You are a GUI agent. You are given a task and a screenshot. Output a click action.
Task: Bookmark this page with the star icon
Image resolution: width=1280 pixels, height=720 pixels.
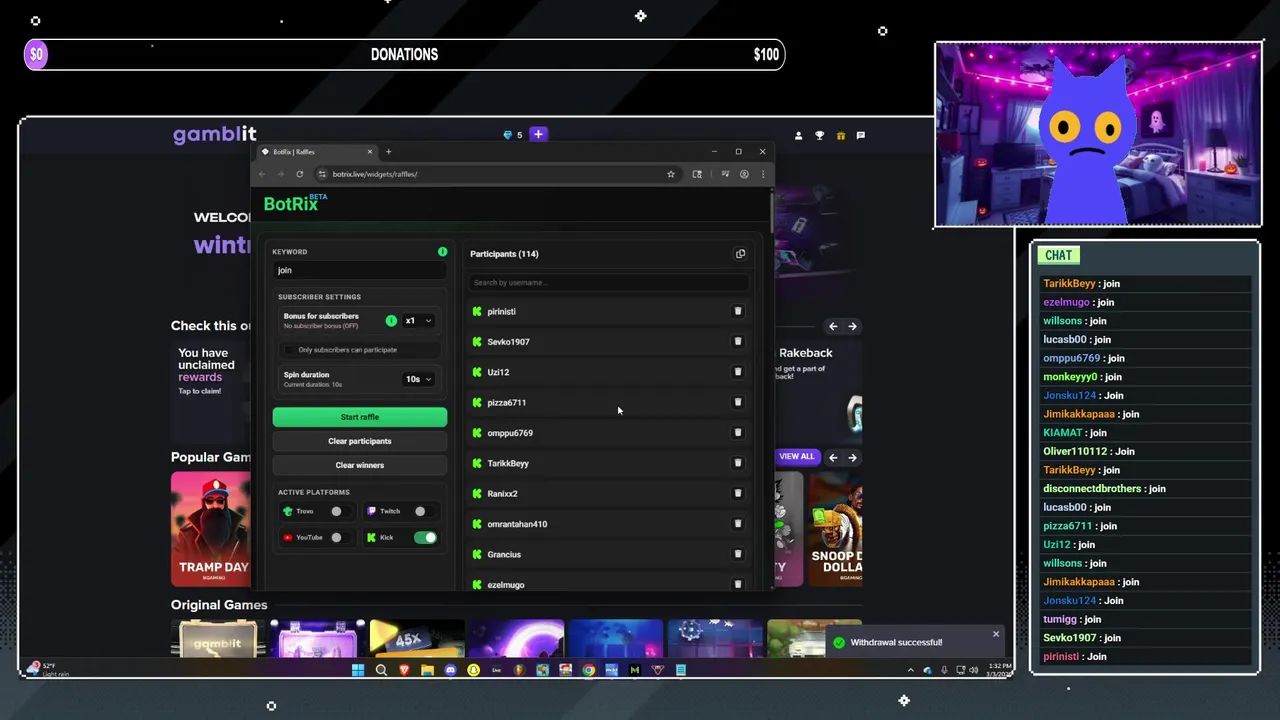coord(670,174)
